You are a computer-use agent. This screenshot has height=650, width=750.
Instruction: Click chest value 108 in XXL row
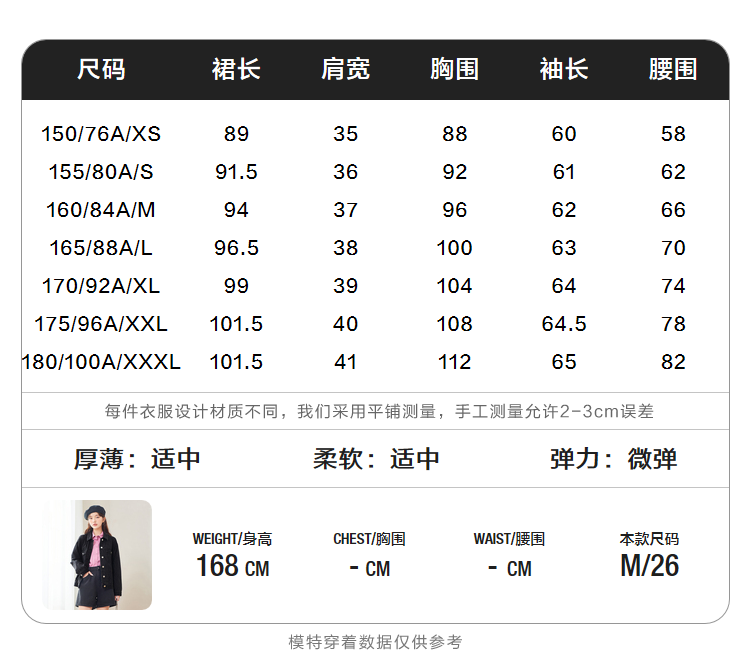click(454, 324)
